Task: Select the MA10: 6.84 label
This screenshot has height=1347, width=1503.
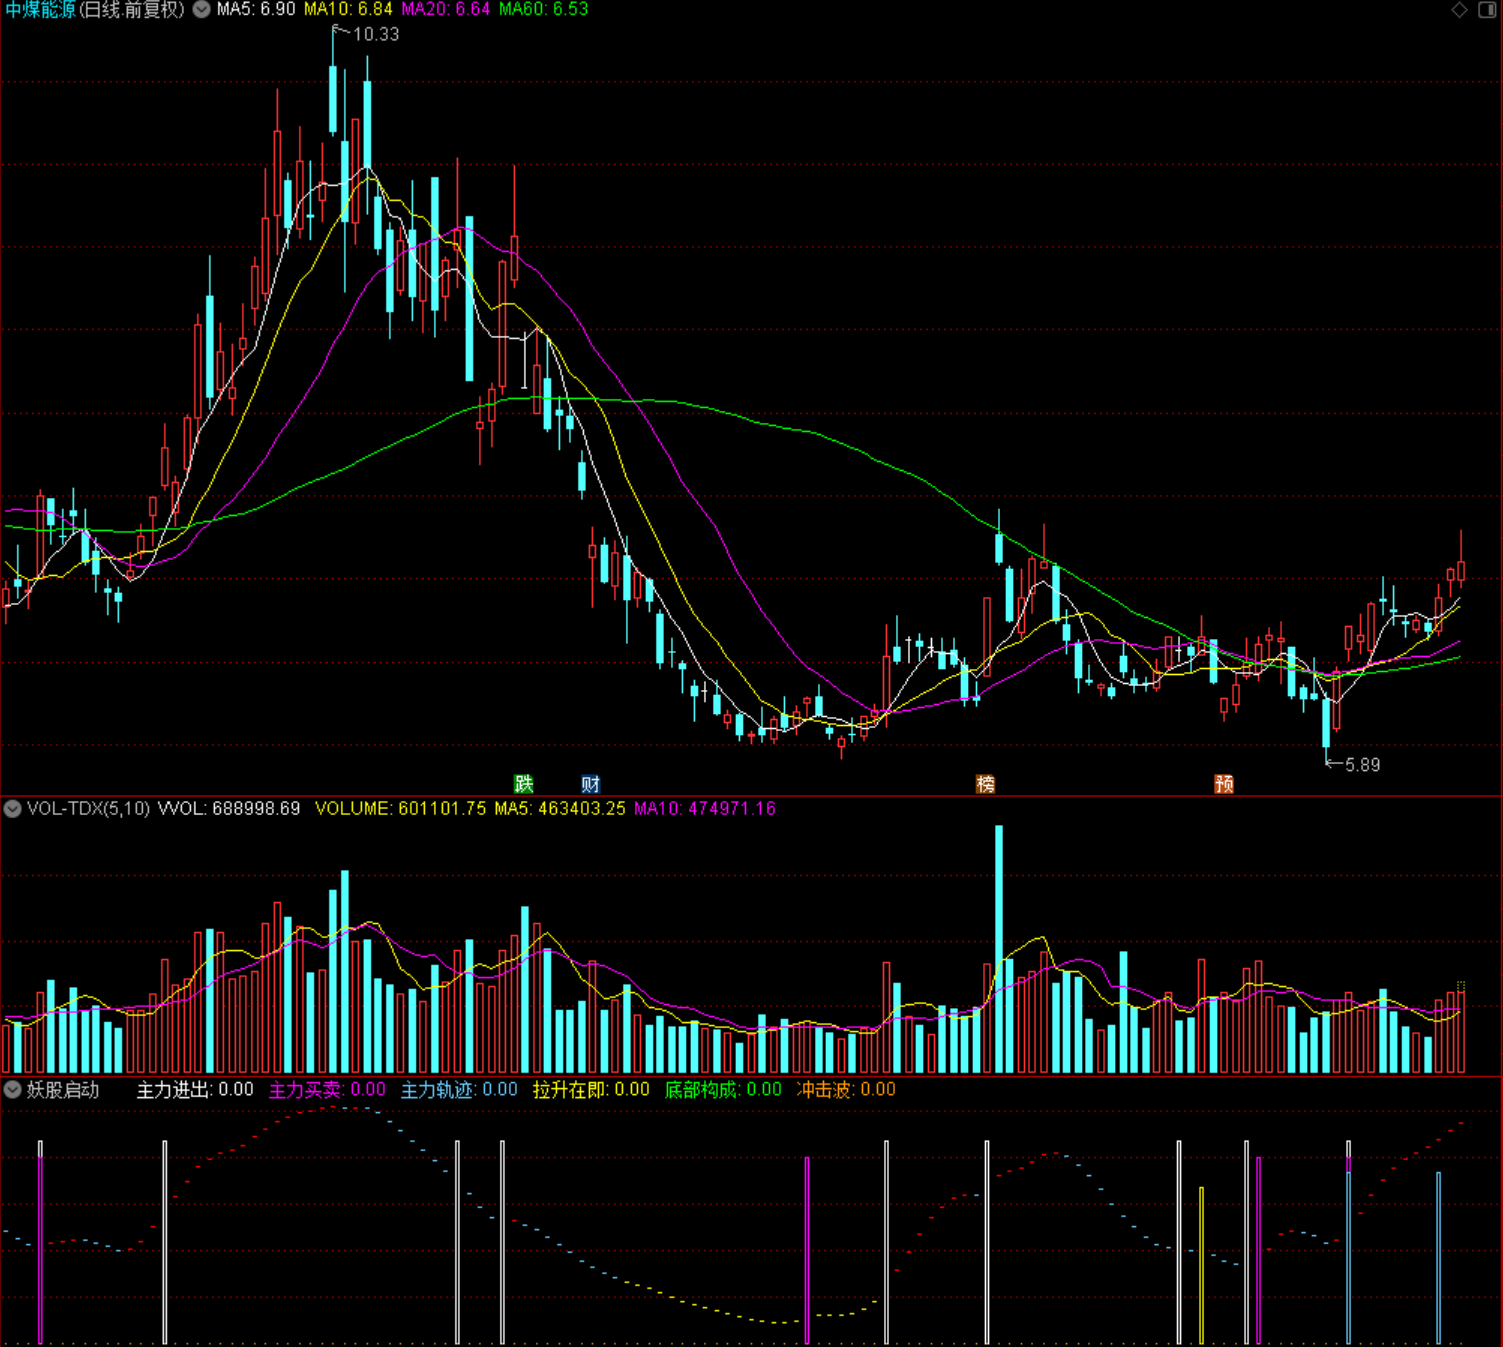Action: point(348,9)
